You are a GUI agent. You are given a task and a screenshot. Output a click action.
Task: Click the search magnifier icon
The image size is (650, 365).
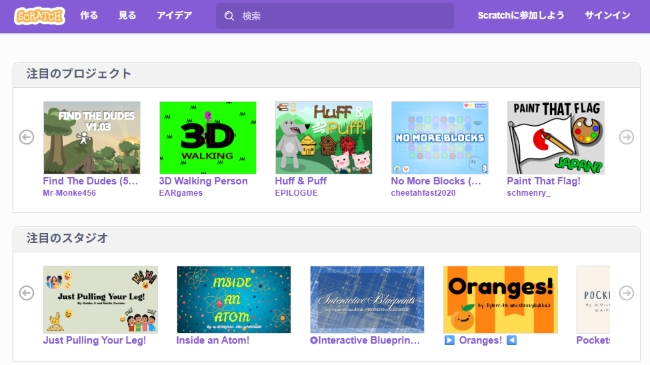pos(229,16)
